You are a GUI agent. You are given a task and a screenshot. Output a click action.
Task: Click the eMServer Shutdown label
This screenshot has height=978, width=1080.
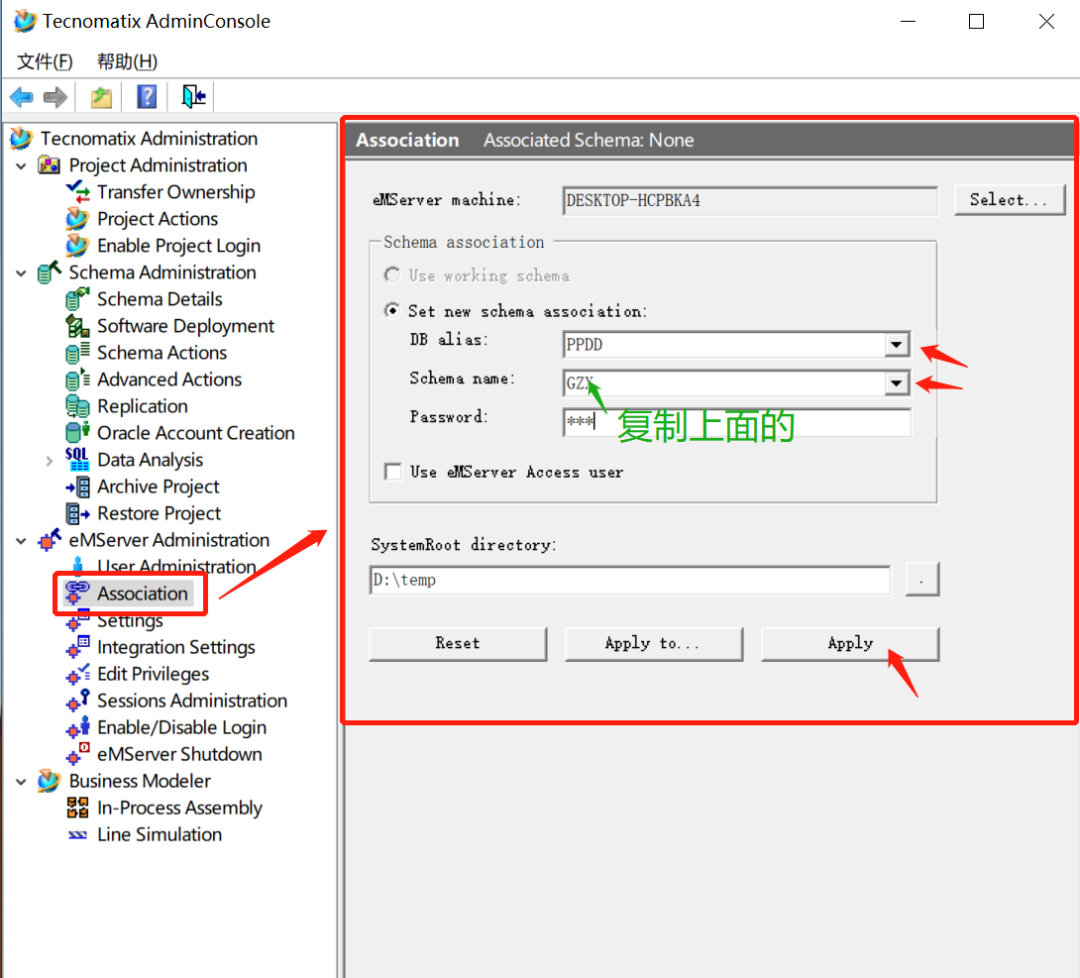pyautogui.click(x=180, y=754)
